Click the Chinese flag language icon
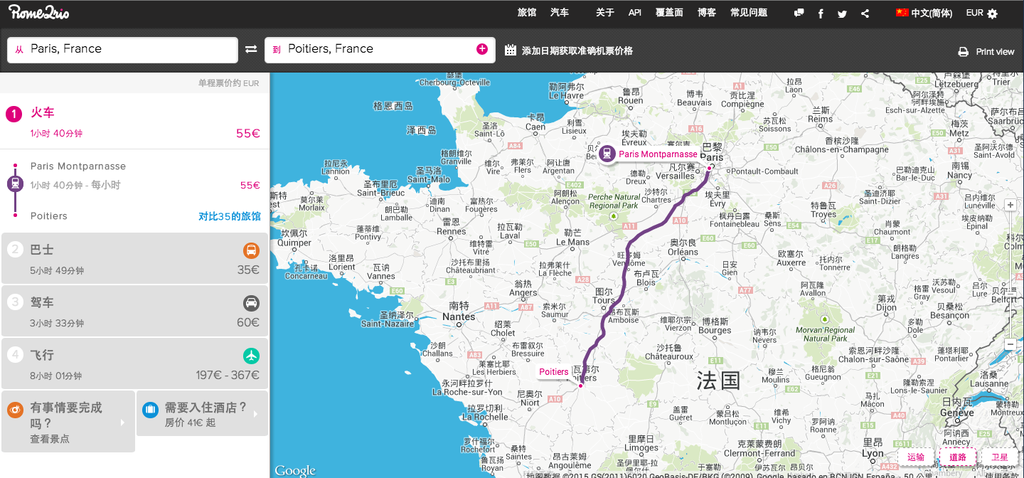 903,12
